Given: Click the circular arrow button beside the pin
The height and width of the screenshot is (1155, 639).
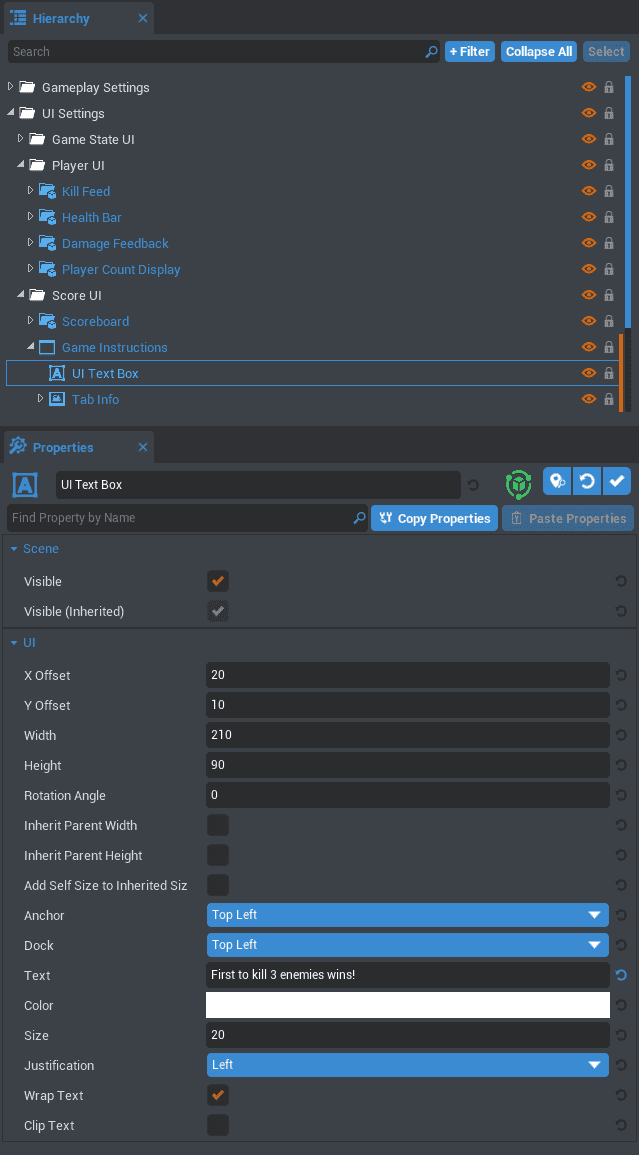Looking at the screenshot, I should (x=587, y=482).
